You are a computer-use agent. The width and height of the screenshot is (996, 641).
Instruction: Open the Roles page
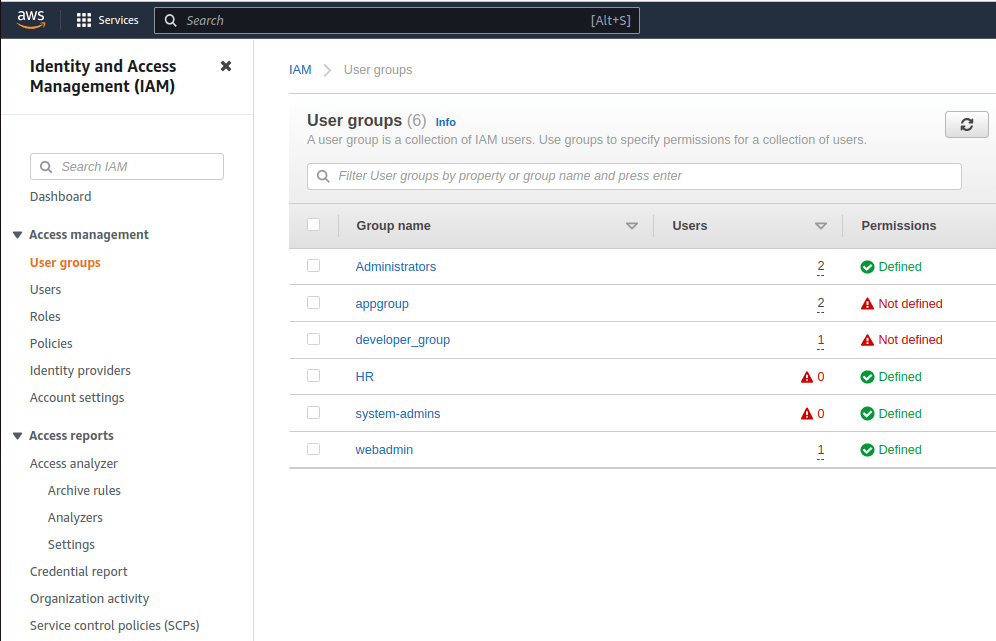(45, 316)
